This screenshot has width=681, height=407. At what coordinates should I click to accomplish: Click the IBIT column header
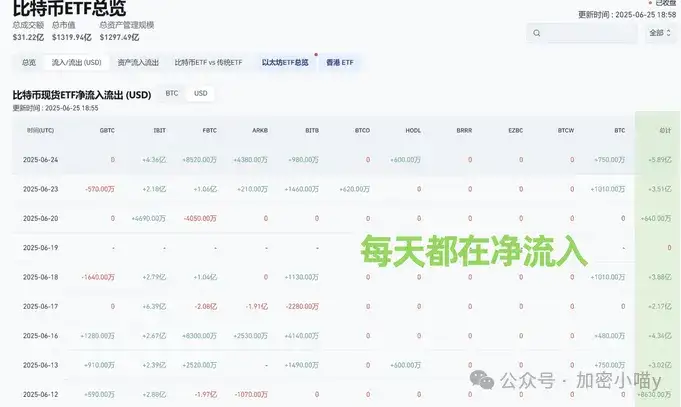click(x=159, y=130)
